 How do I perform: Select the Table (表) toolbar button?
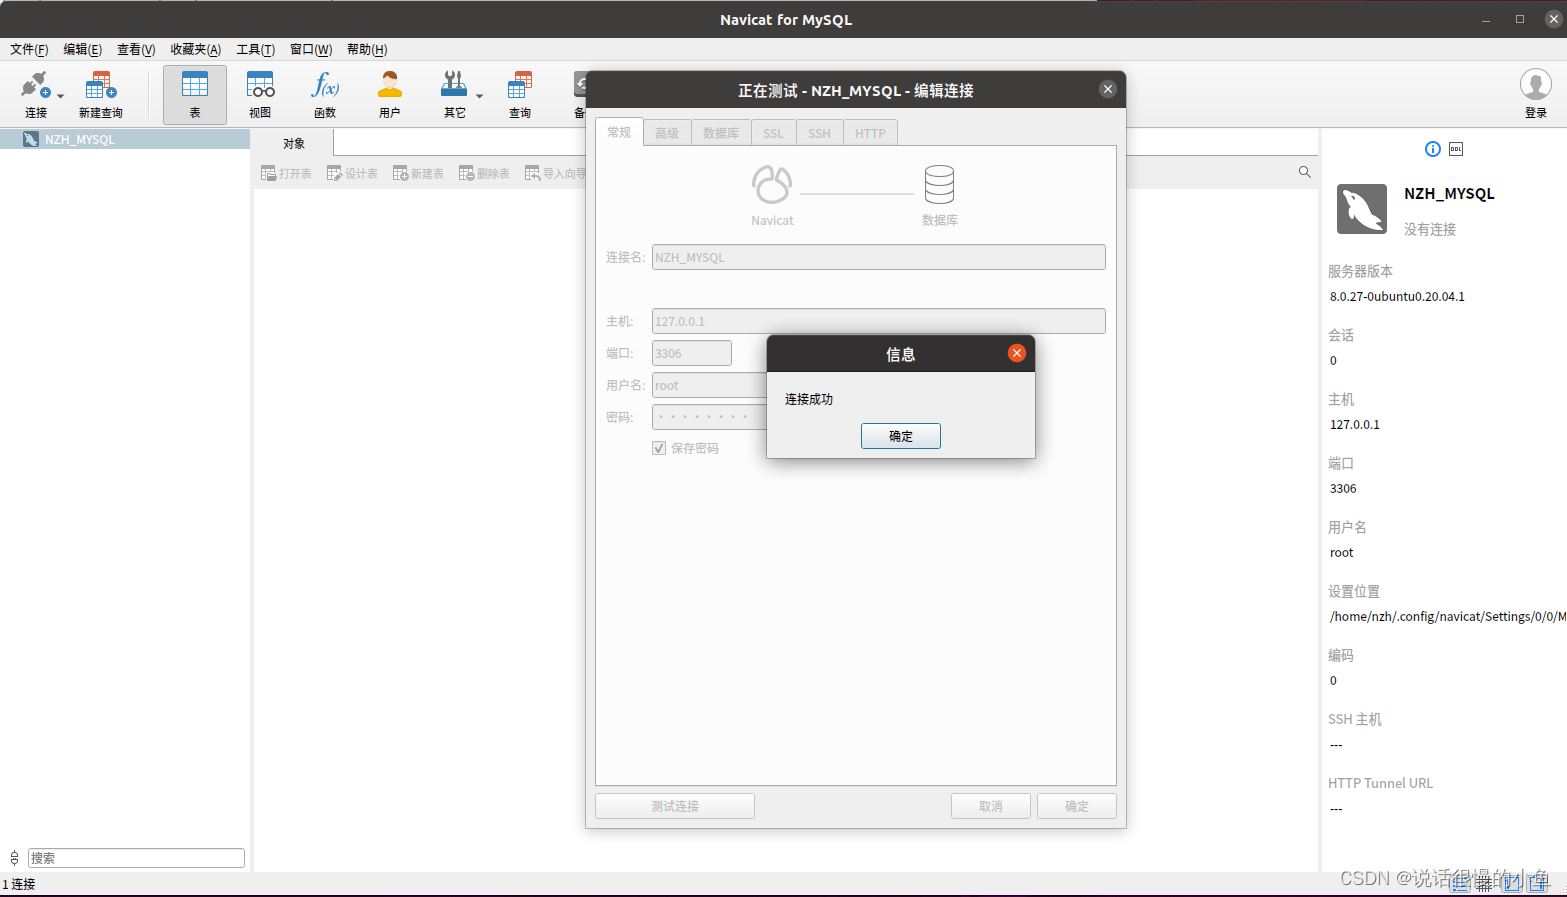195,95
